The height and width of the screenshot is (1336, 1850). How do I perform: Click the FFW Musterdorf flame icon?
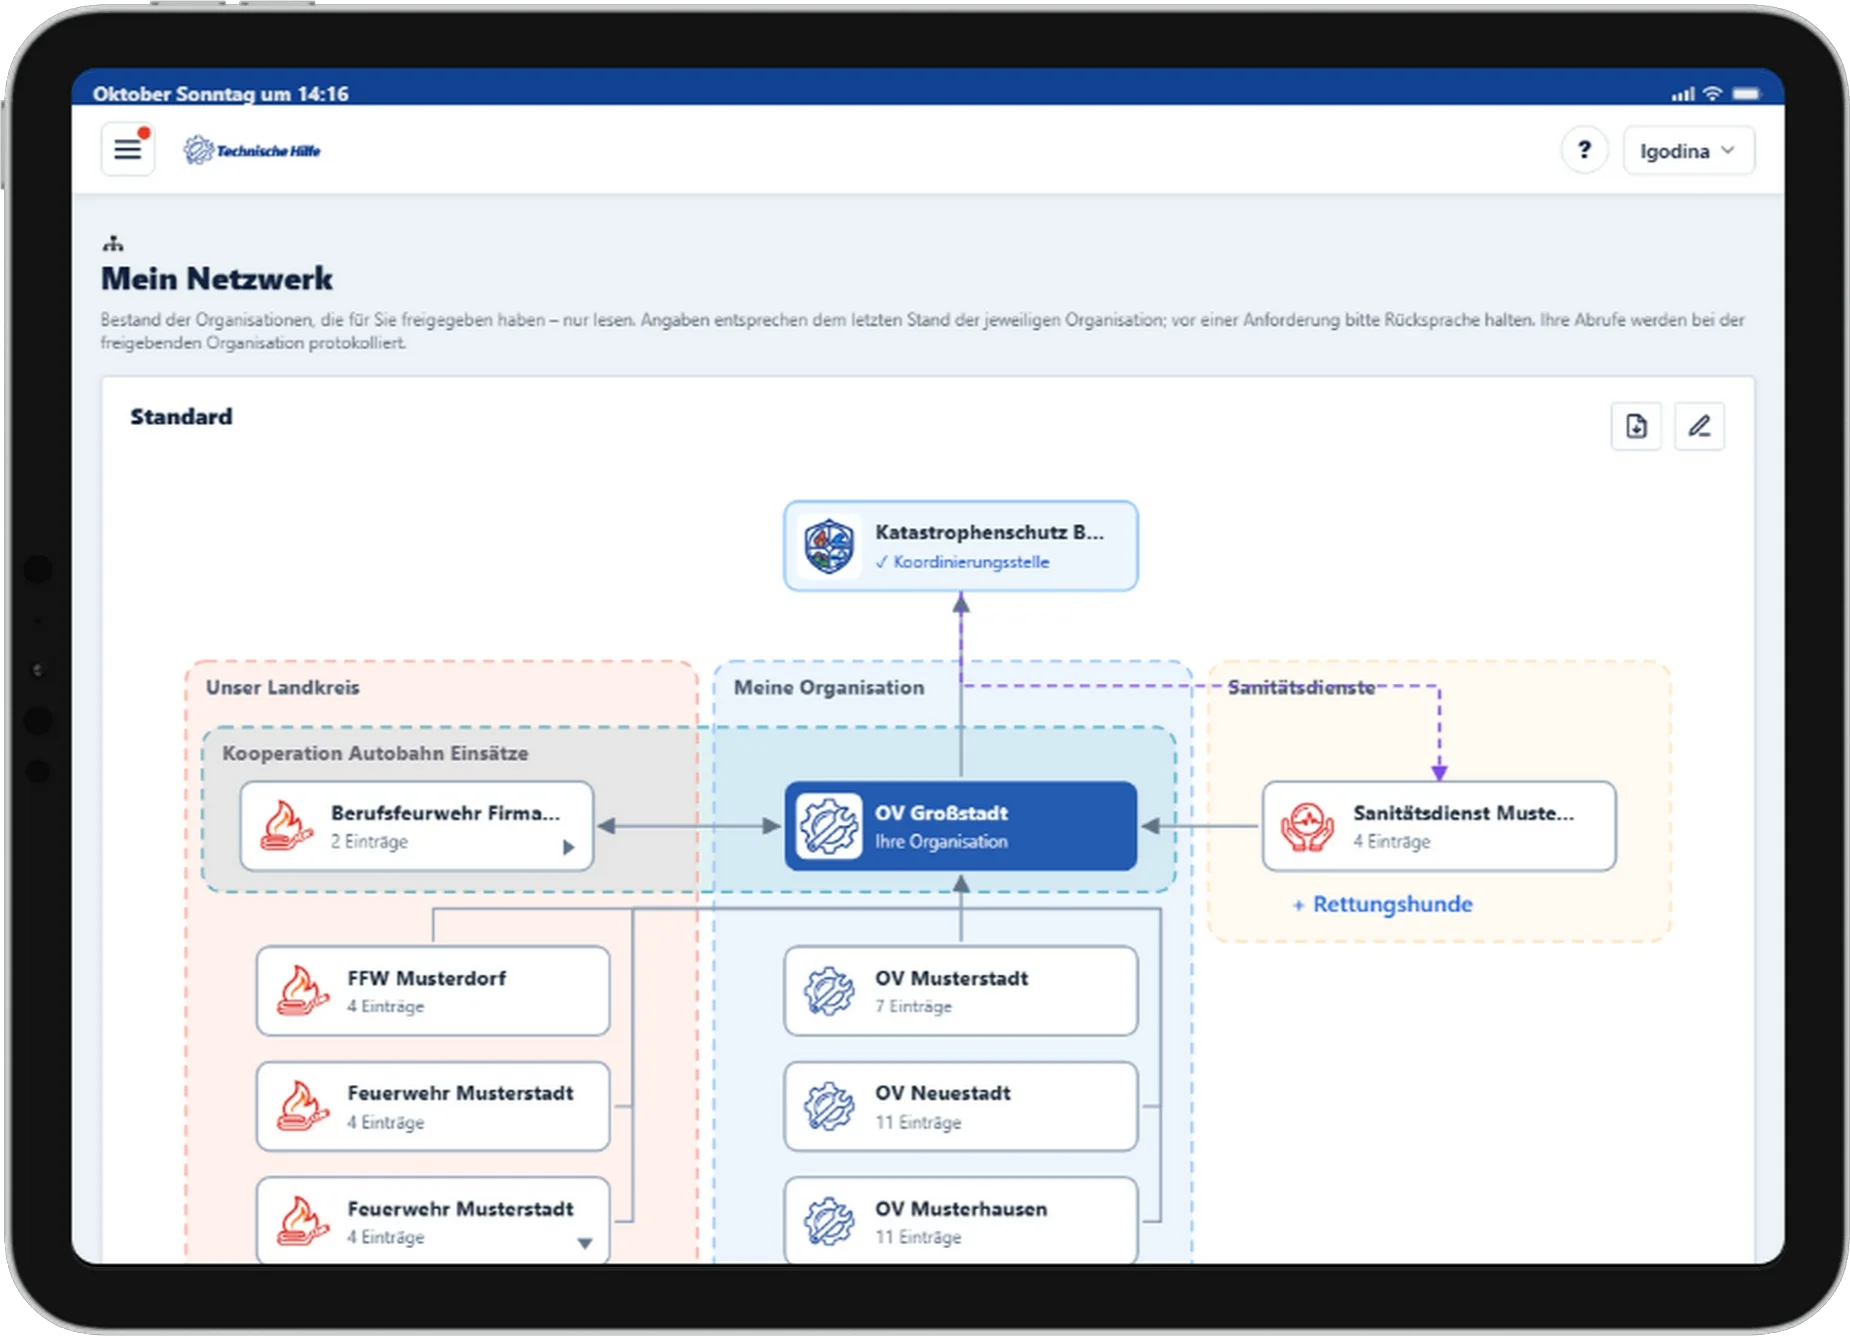[x=302, y=991]
